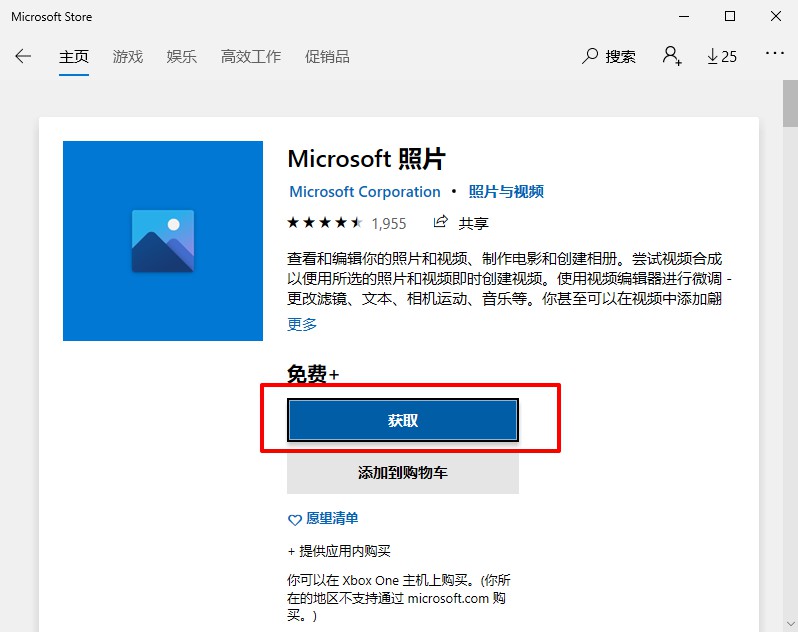
Task: Switch to the 促销品 tab
Action: tap(327, 56)
